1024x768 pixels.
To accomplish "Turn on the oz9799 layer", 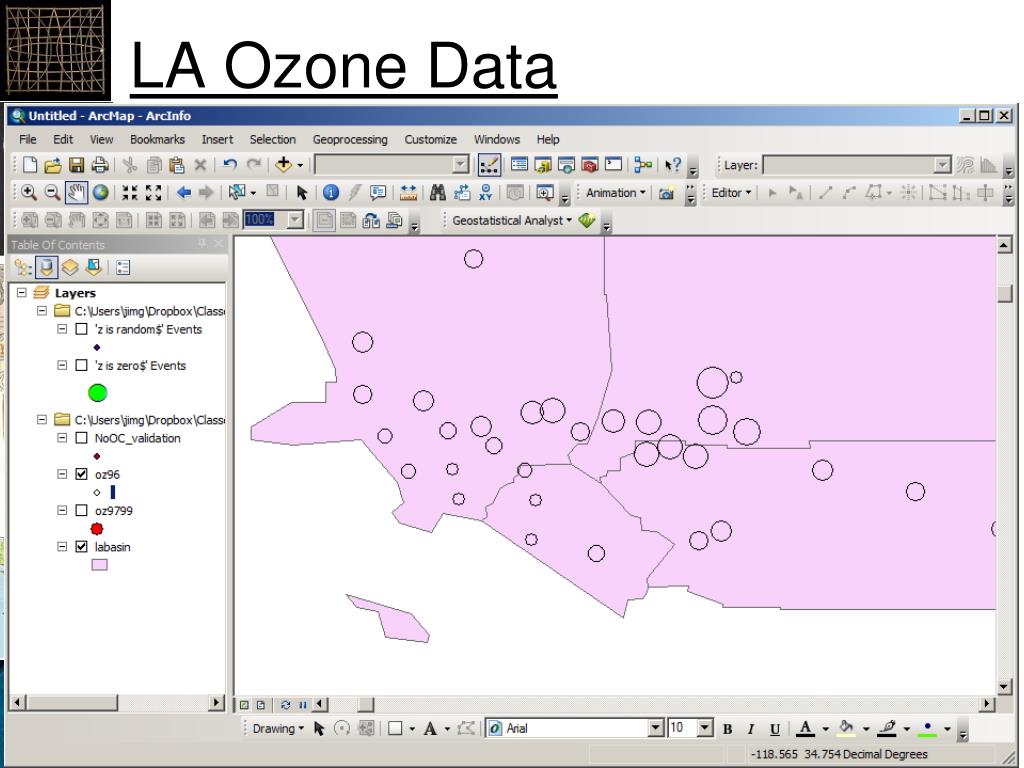I will point(82,510).
